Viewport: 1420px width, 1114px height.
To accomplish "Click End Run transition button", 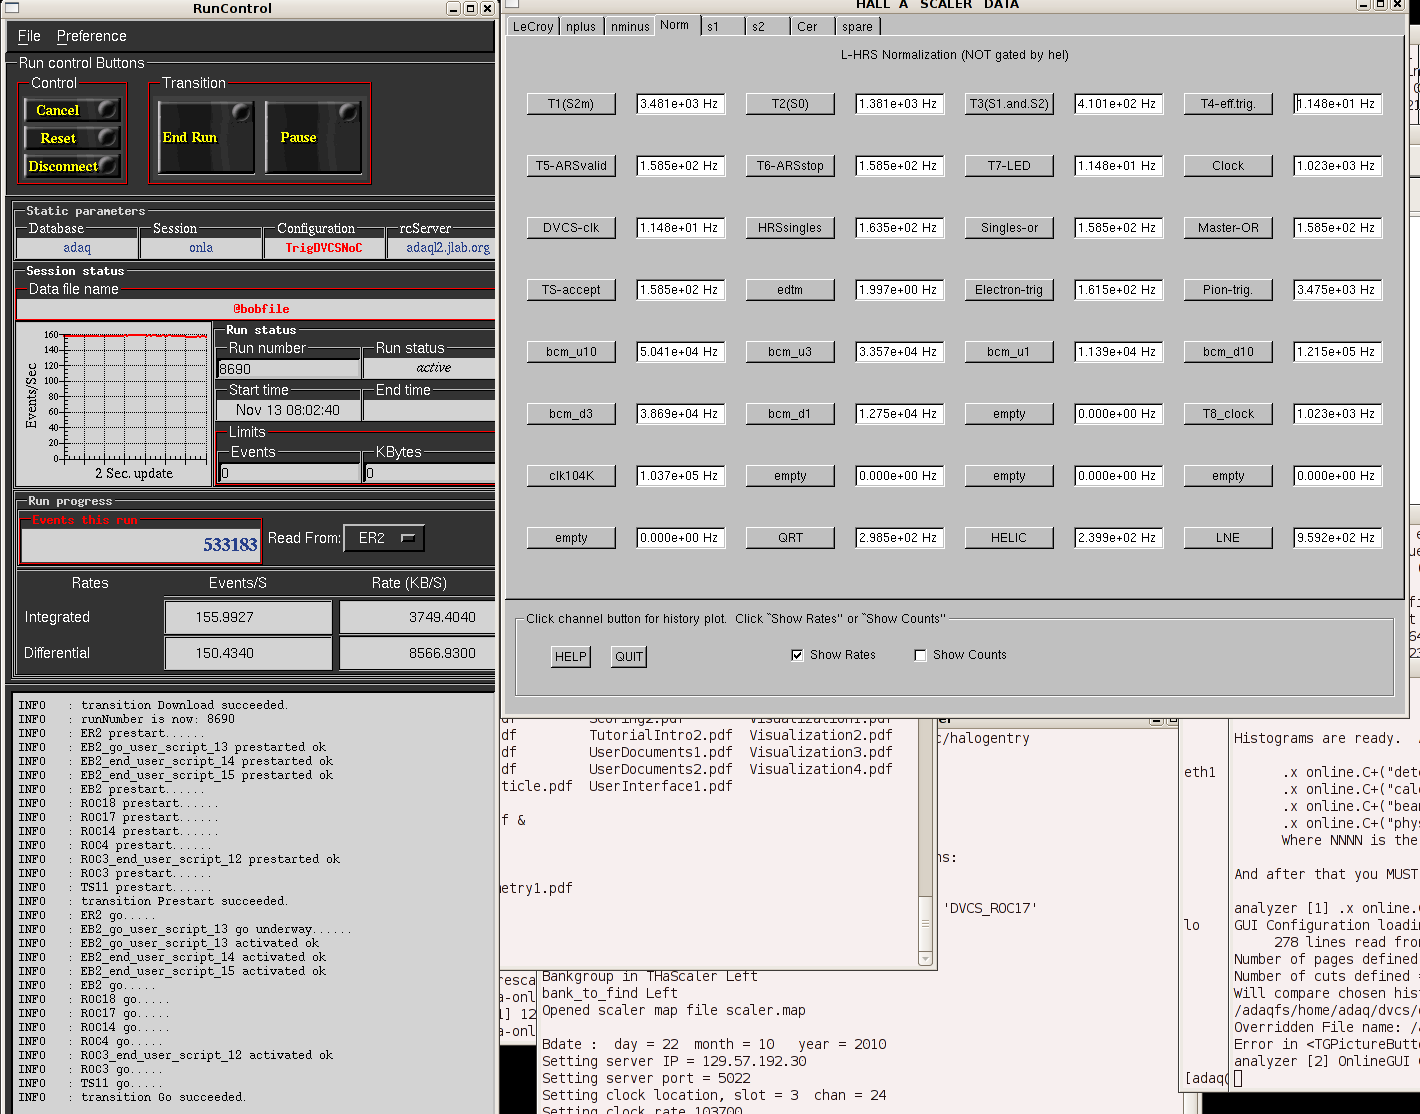I will tap(206, 137).
